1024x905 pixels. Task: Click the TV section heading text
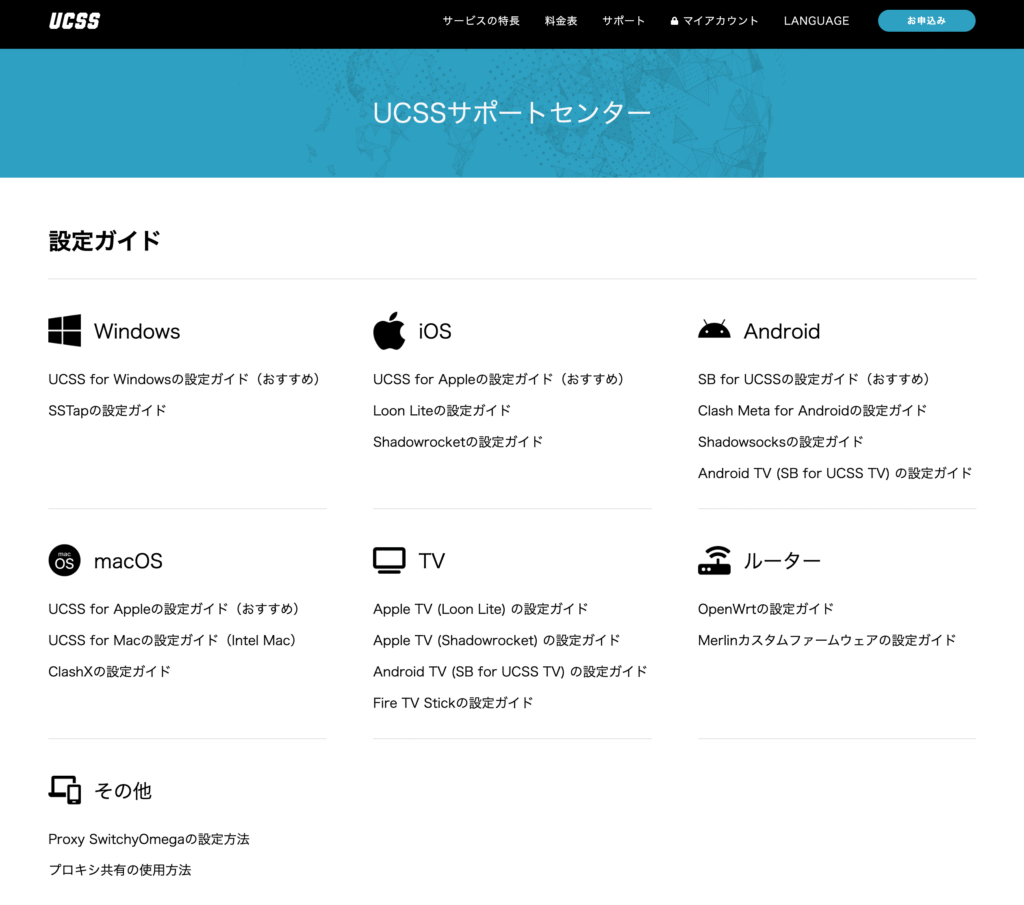pyautogui.click(x=432, y=561)
